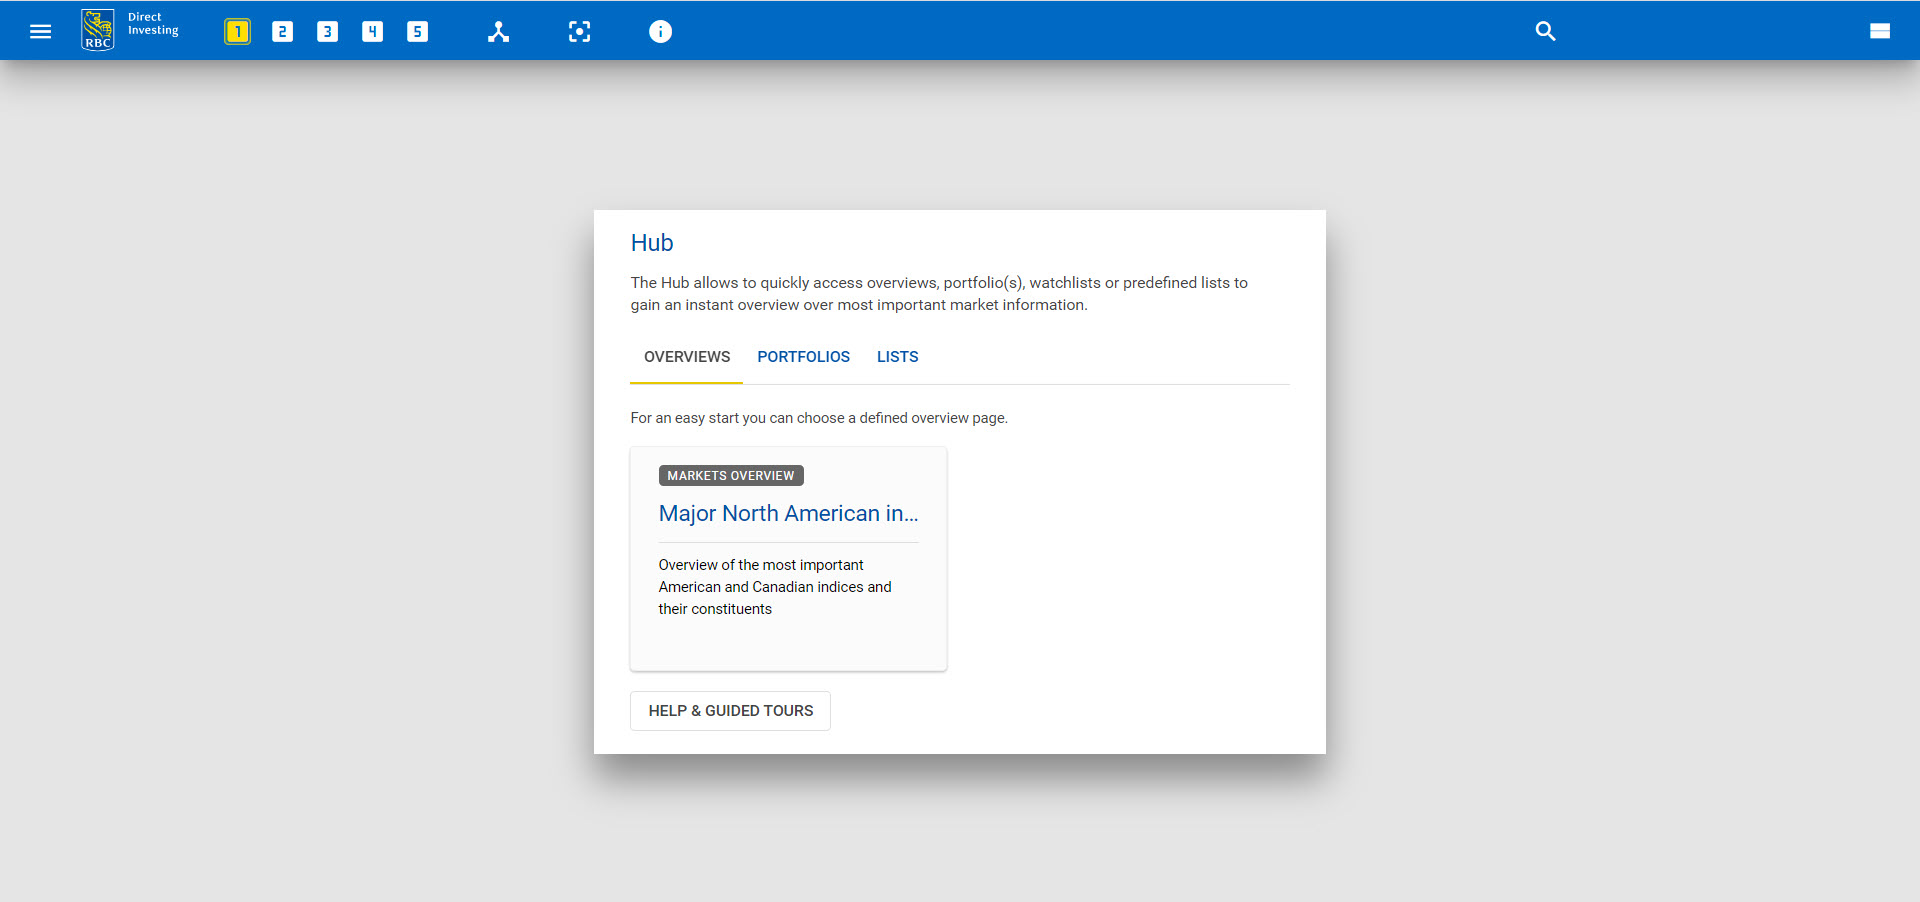
Task: Open the Hub network icon
Action: [498, 32]
